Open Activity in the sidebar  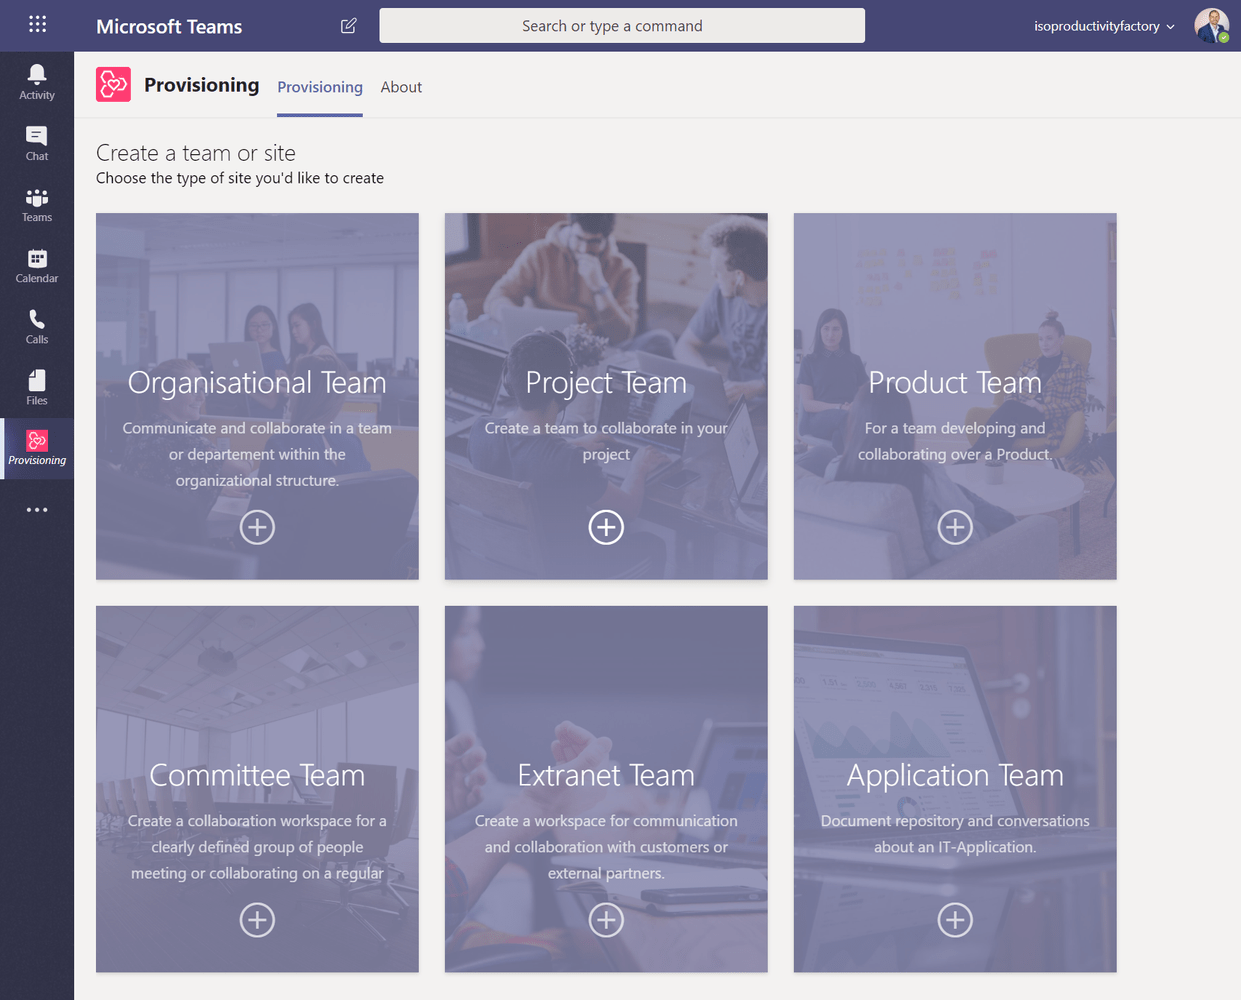coord(37,82)
